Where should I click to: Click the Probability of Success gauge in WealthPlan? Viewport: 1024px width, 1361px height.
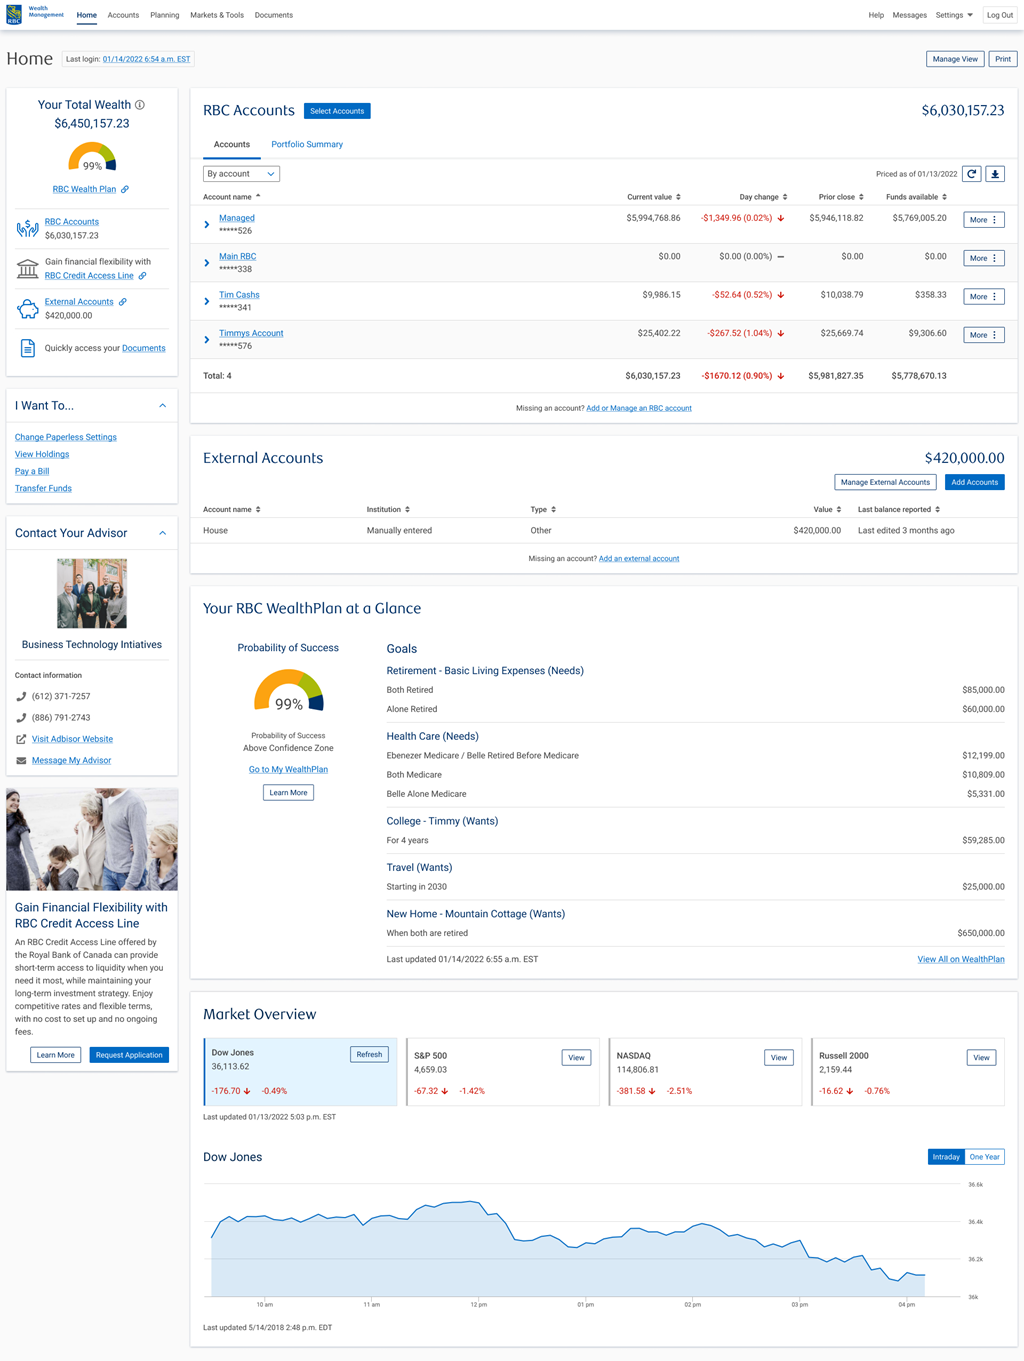coord(288,691)
